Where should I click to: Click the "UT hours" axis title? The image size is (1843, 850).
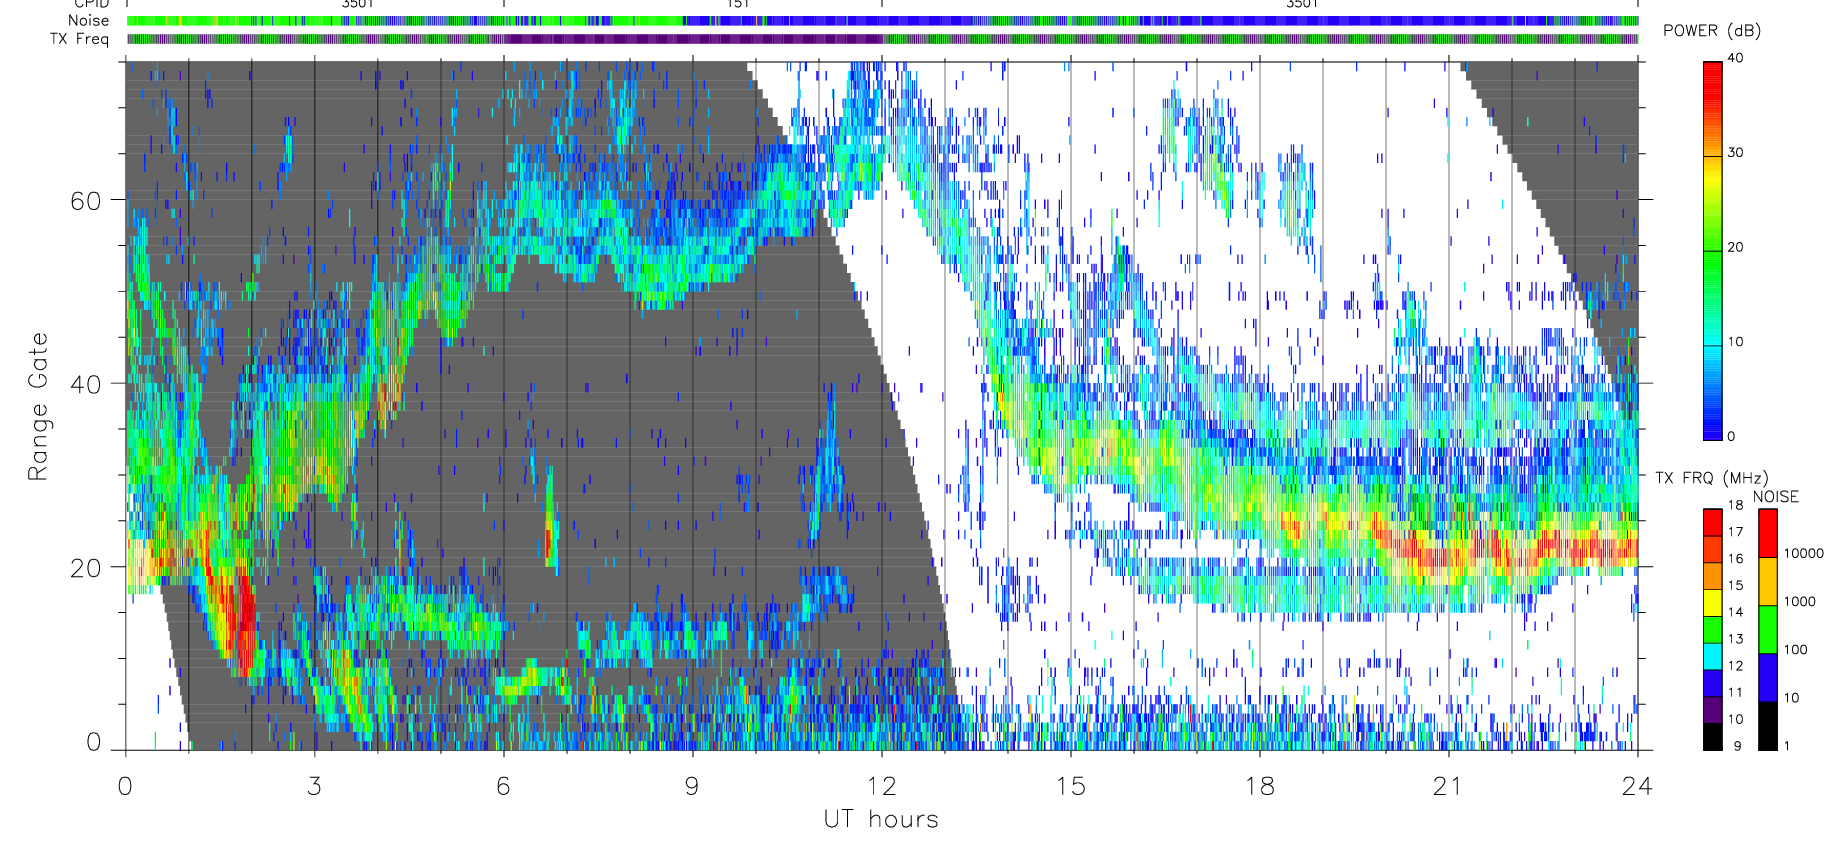[x=881, y=819]
